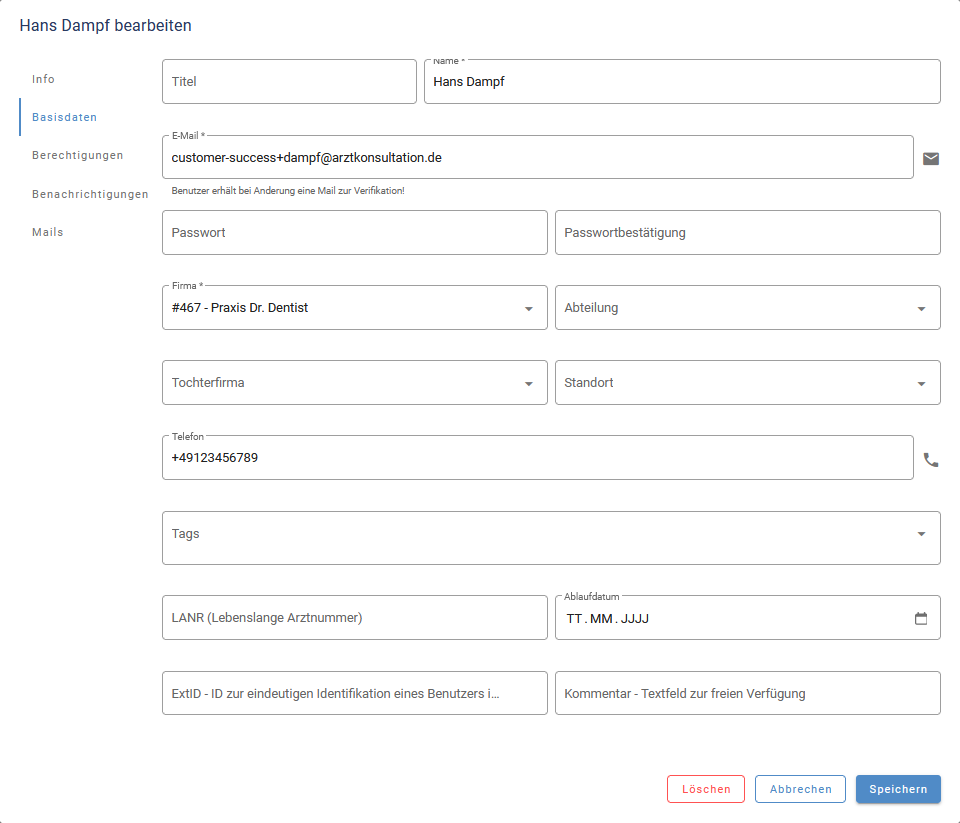Open the Abteilung dropdown
The height and width of the screenshot is (823, 960).
[x=921, y=309]
